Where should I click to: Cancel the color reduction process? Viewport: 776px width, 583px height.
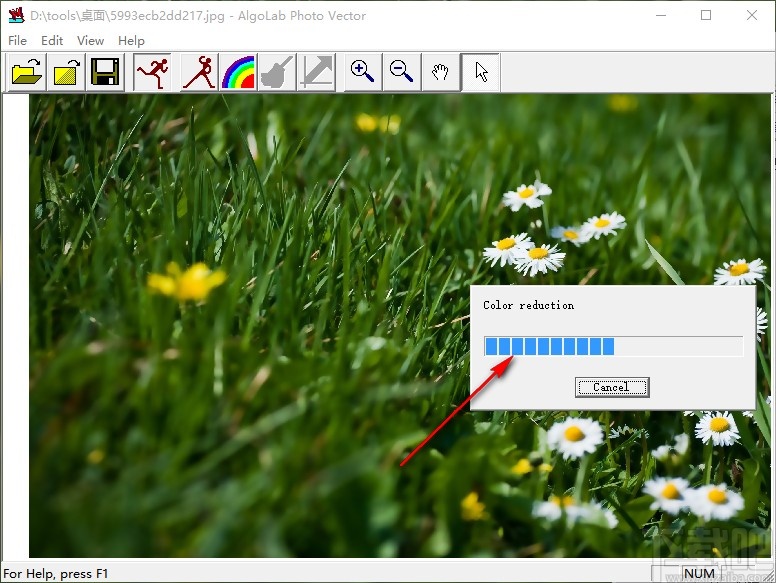611,387
